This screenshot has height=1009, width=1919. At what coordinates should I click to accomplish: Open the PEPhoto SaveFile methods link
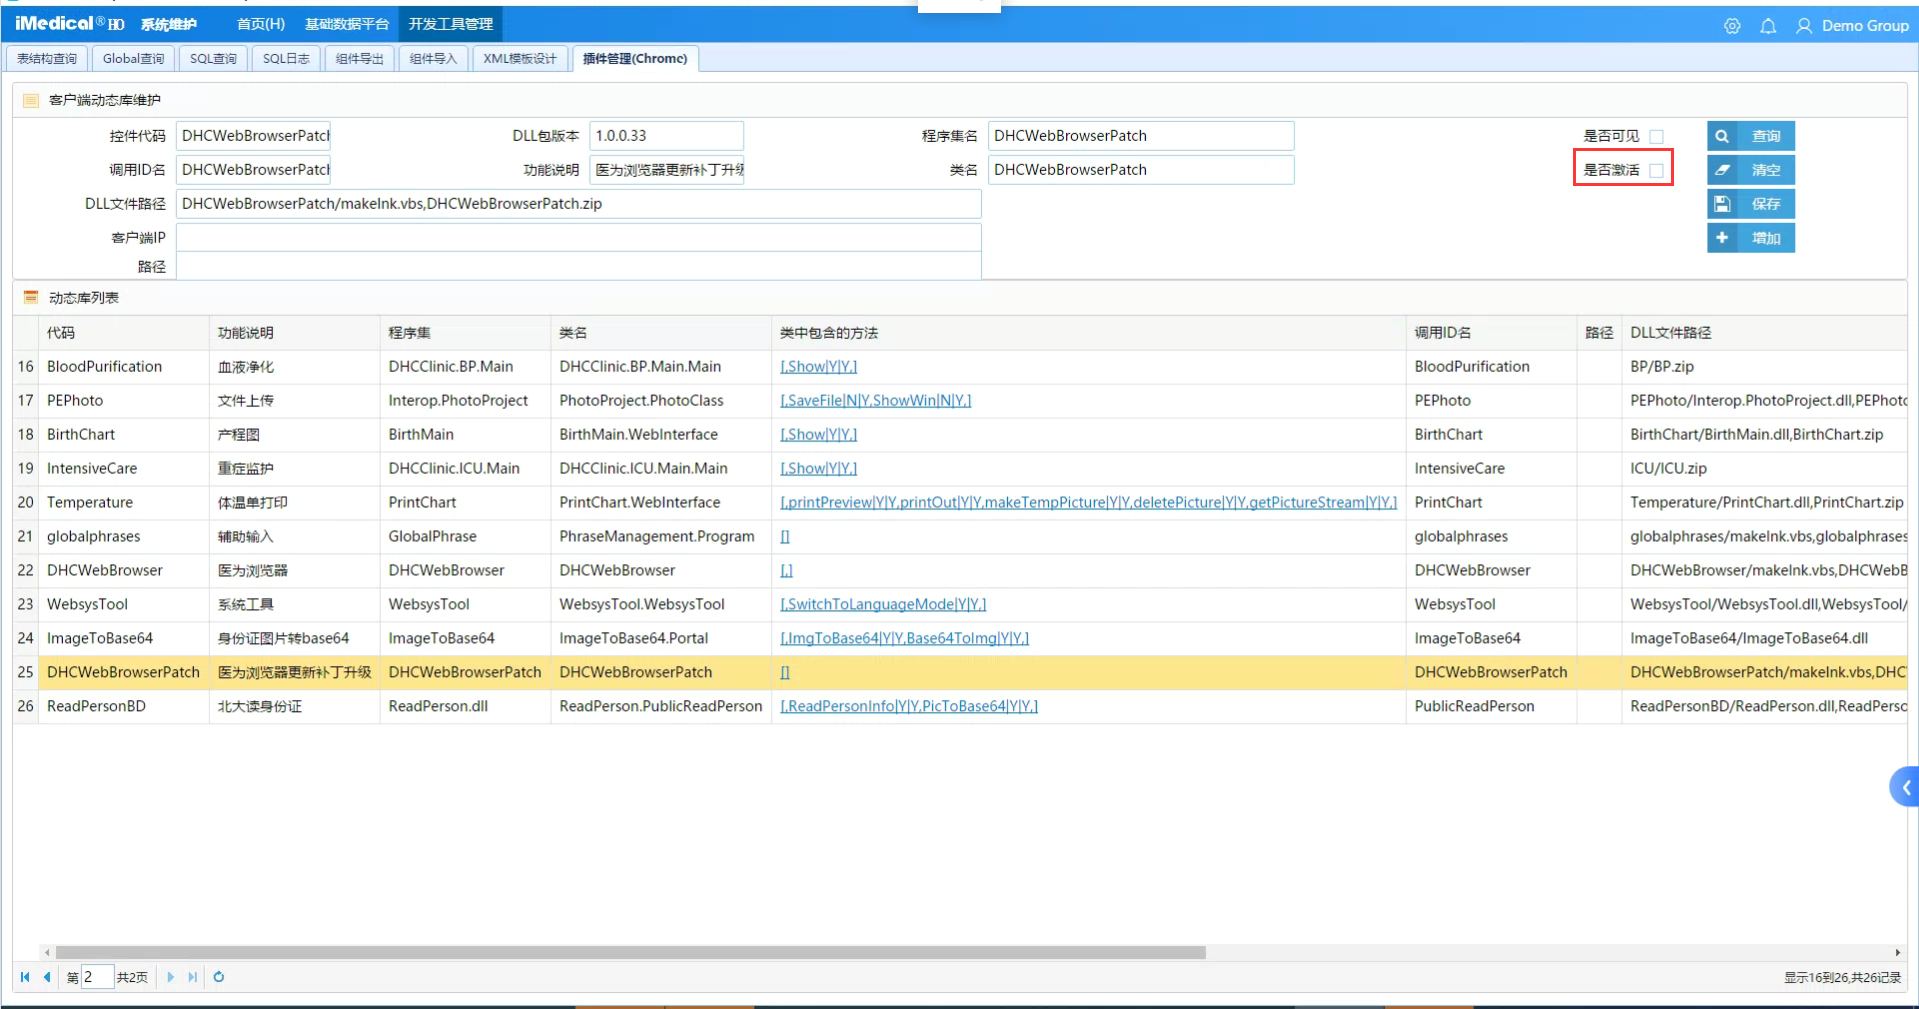click(x=875, y=401)
